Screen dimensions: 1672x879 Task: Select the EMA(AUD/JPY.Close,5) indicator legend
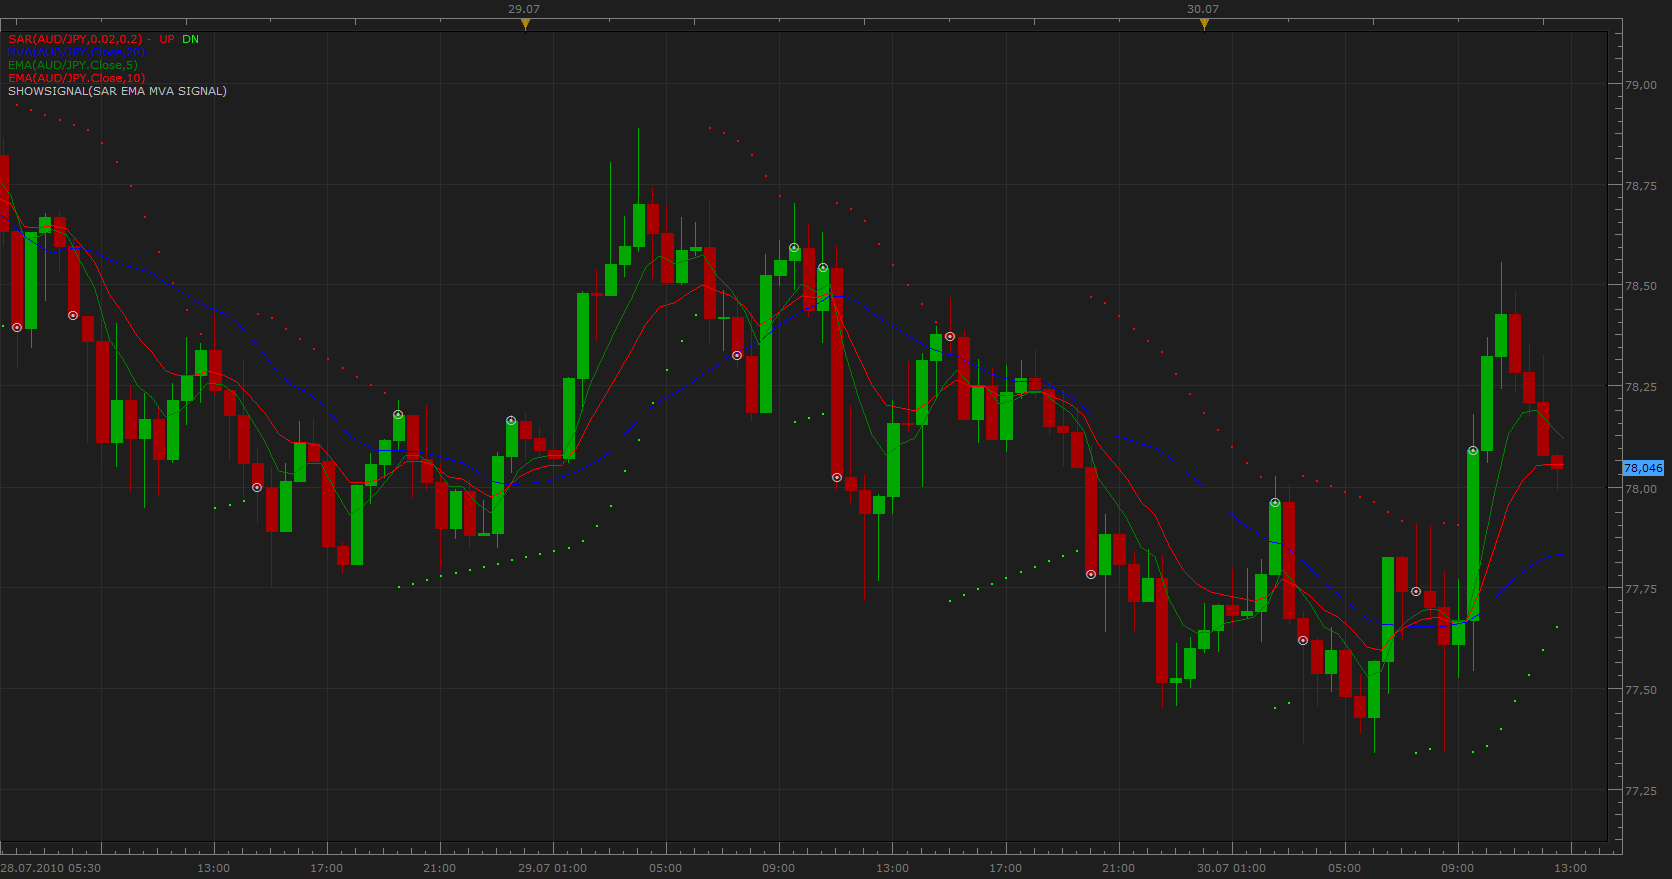point(73,65)
